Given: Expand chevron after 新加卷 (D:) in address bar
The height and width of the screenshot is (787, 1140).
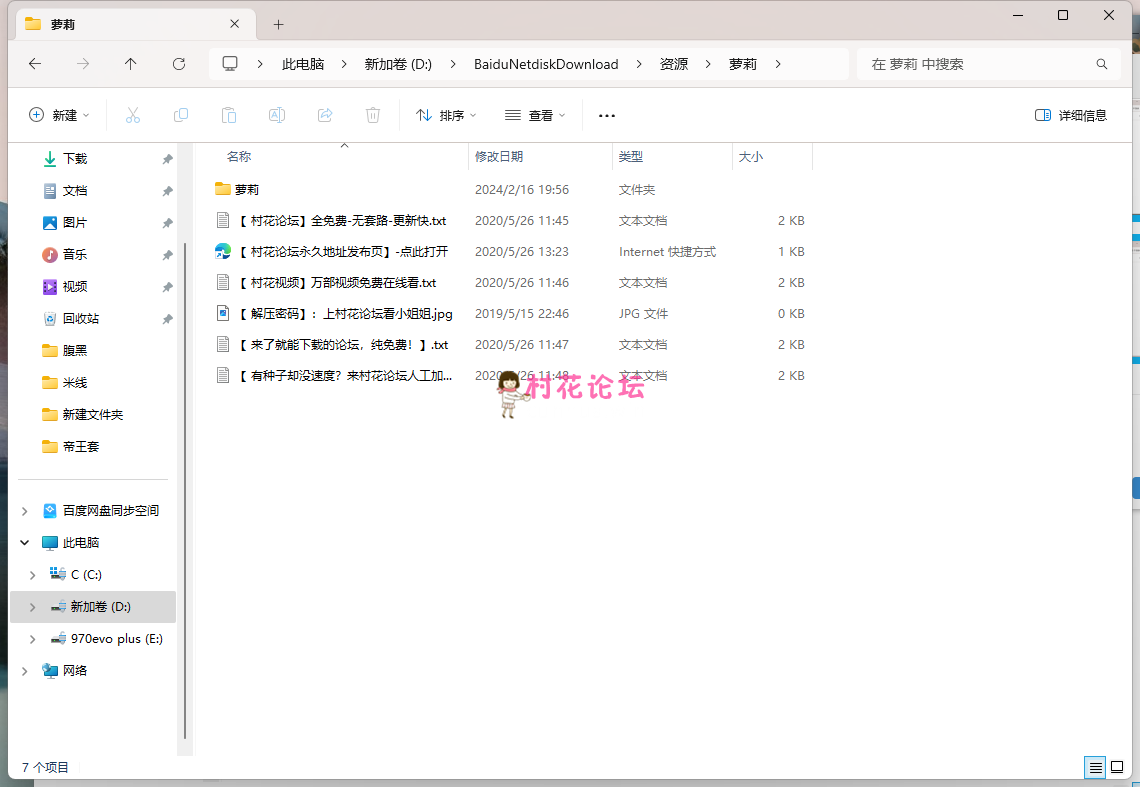Looking at the screenshot, I should [x=453, y=64].
